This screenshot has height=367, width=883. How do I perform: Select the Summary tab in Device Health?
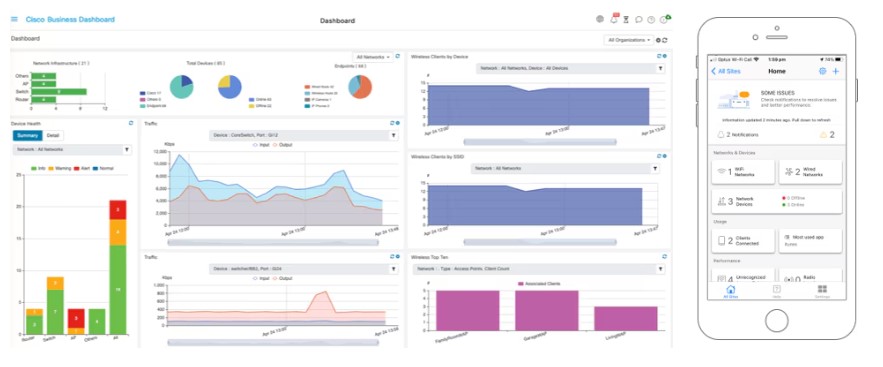point(28,136)
